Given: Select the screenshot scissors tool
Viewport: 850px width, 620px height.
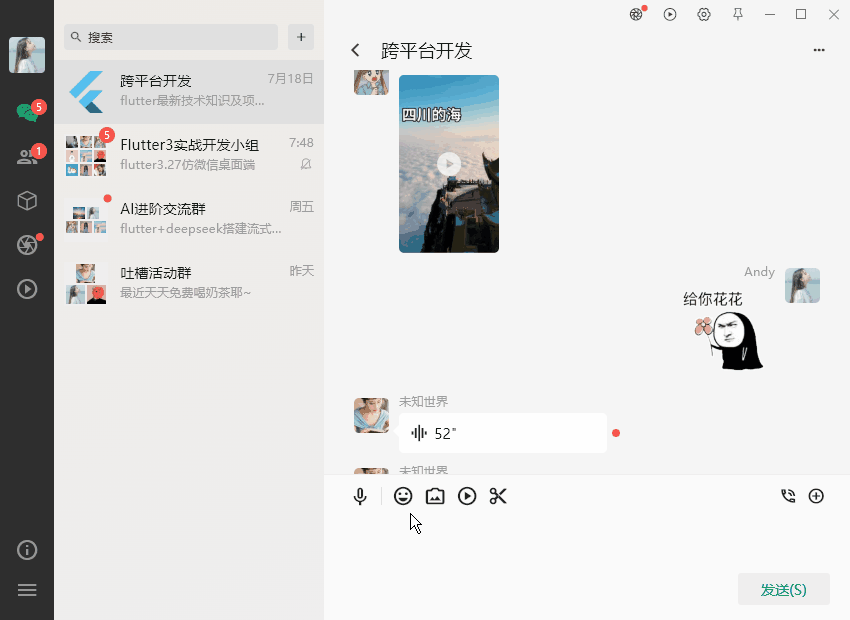Looking at the screenshot, I should (x=498, y=495).
